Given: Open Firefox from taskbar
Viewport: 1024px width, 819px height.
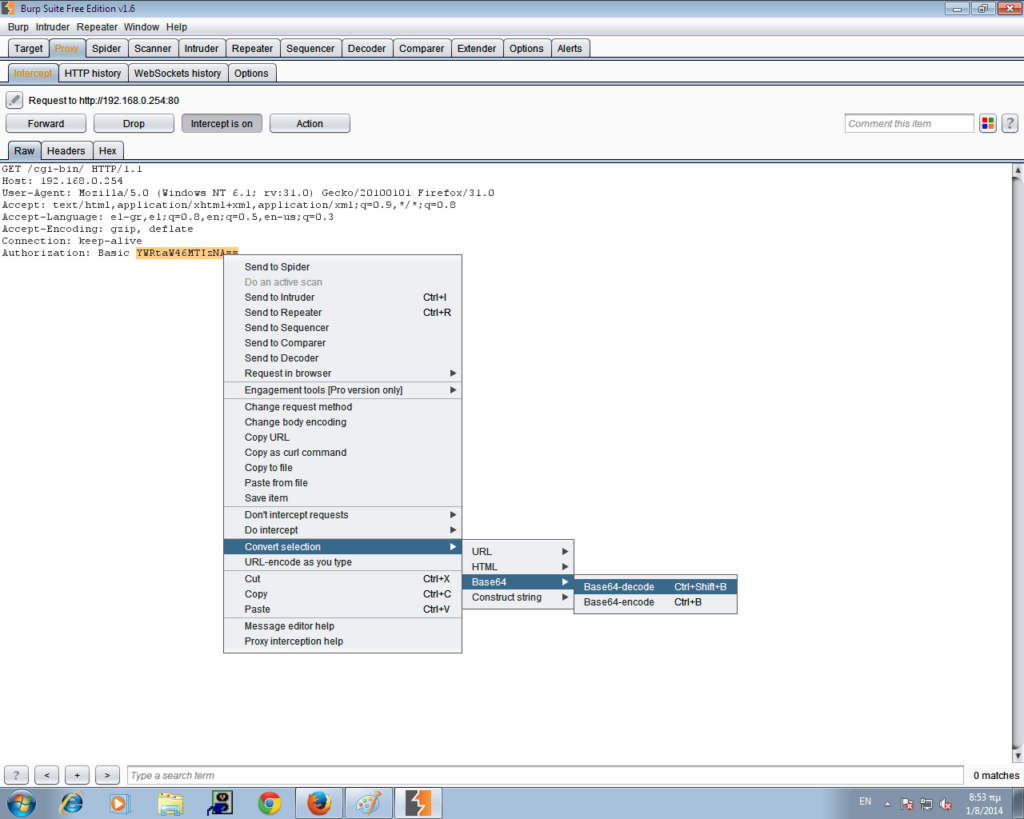Looking at the screenshot, I should (x=319, y=803).
